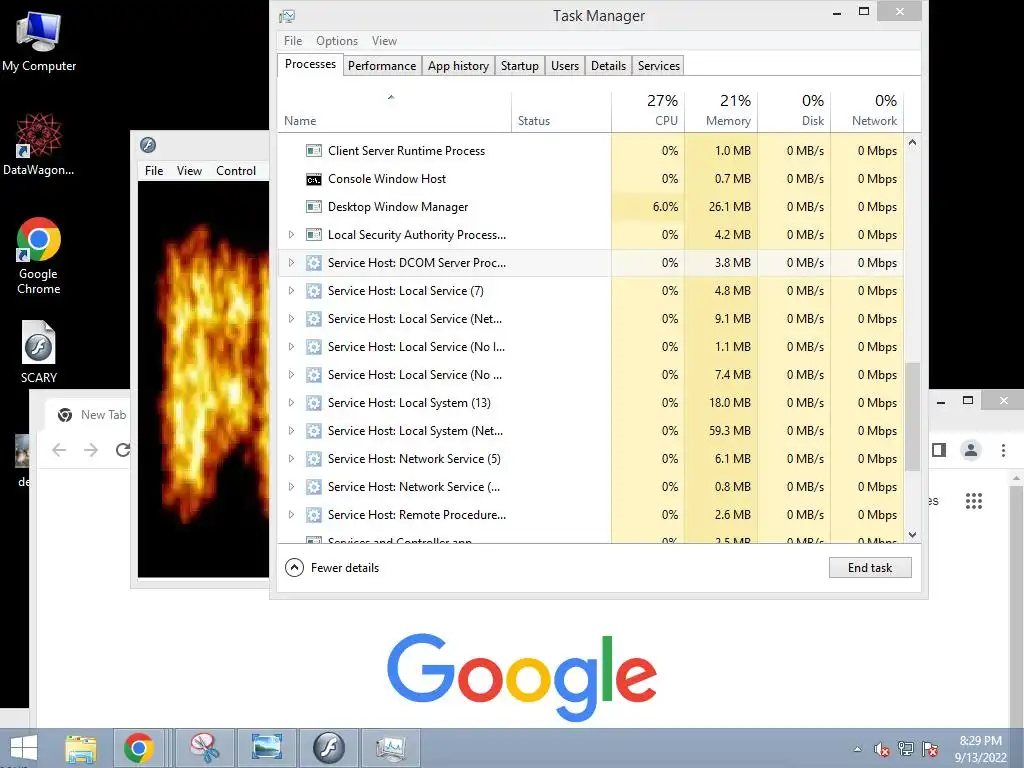Click the Console Window Host icon
This screenshot has width=1024, height=768.
[313, 179]
